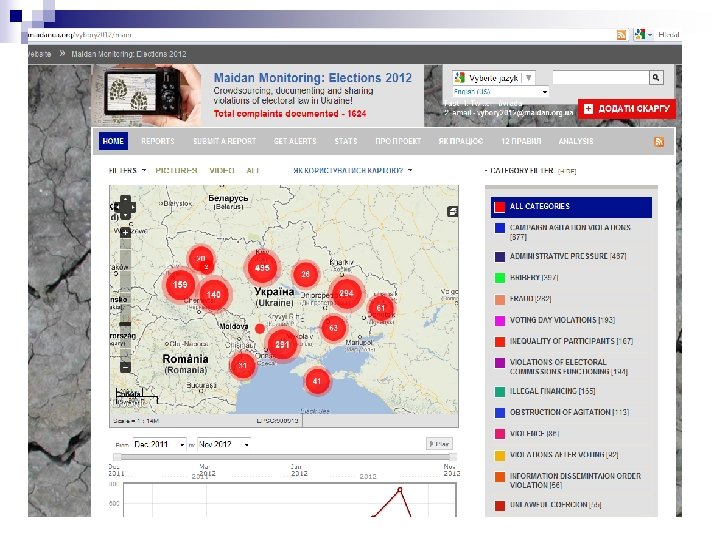Screen dimensions: 720x540
Task: Filter by Voting Day Violations
Action: click(555, 320)
